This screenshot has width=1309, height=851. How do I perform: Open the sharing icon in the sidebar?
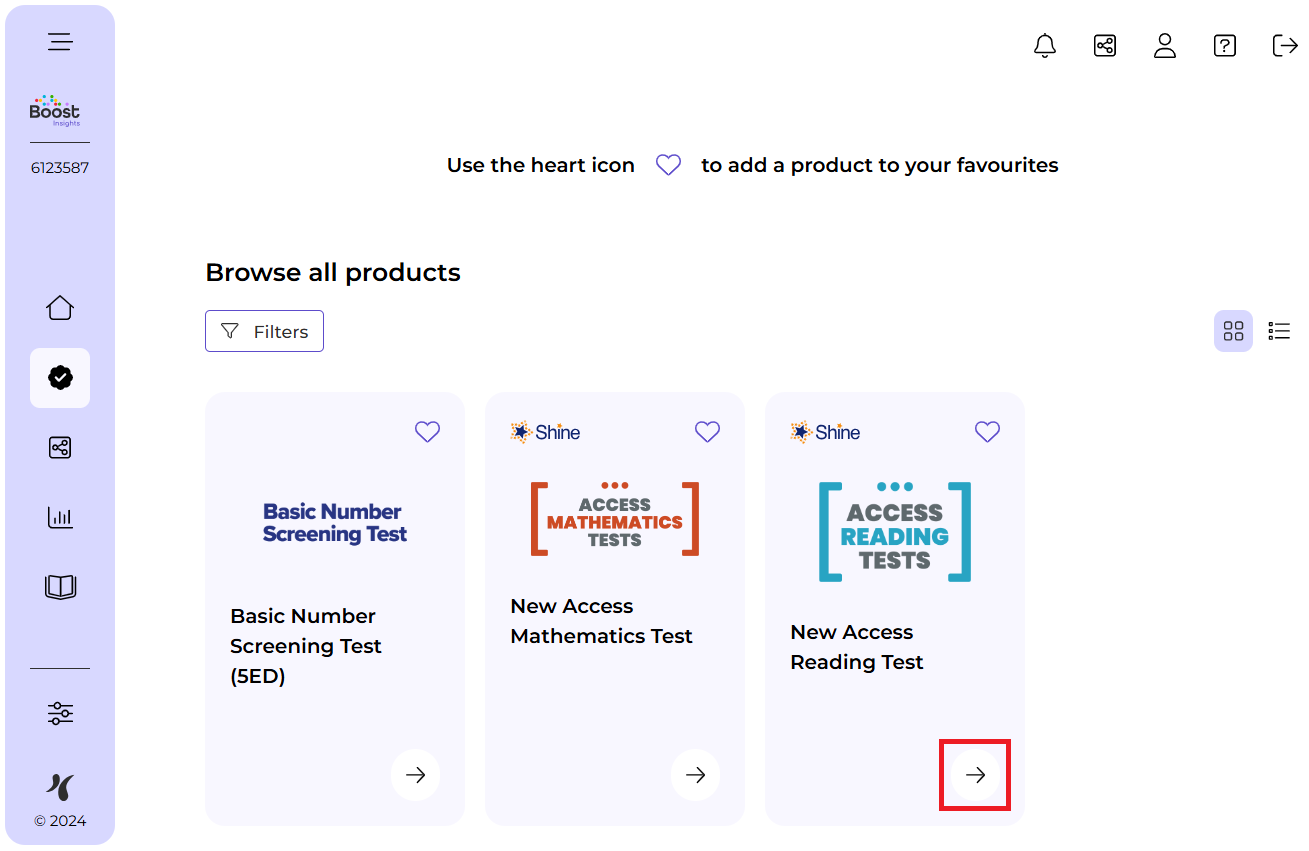click(60, 448)
